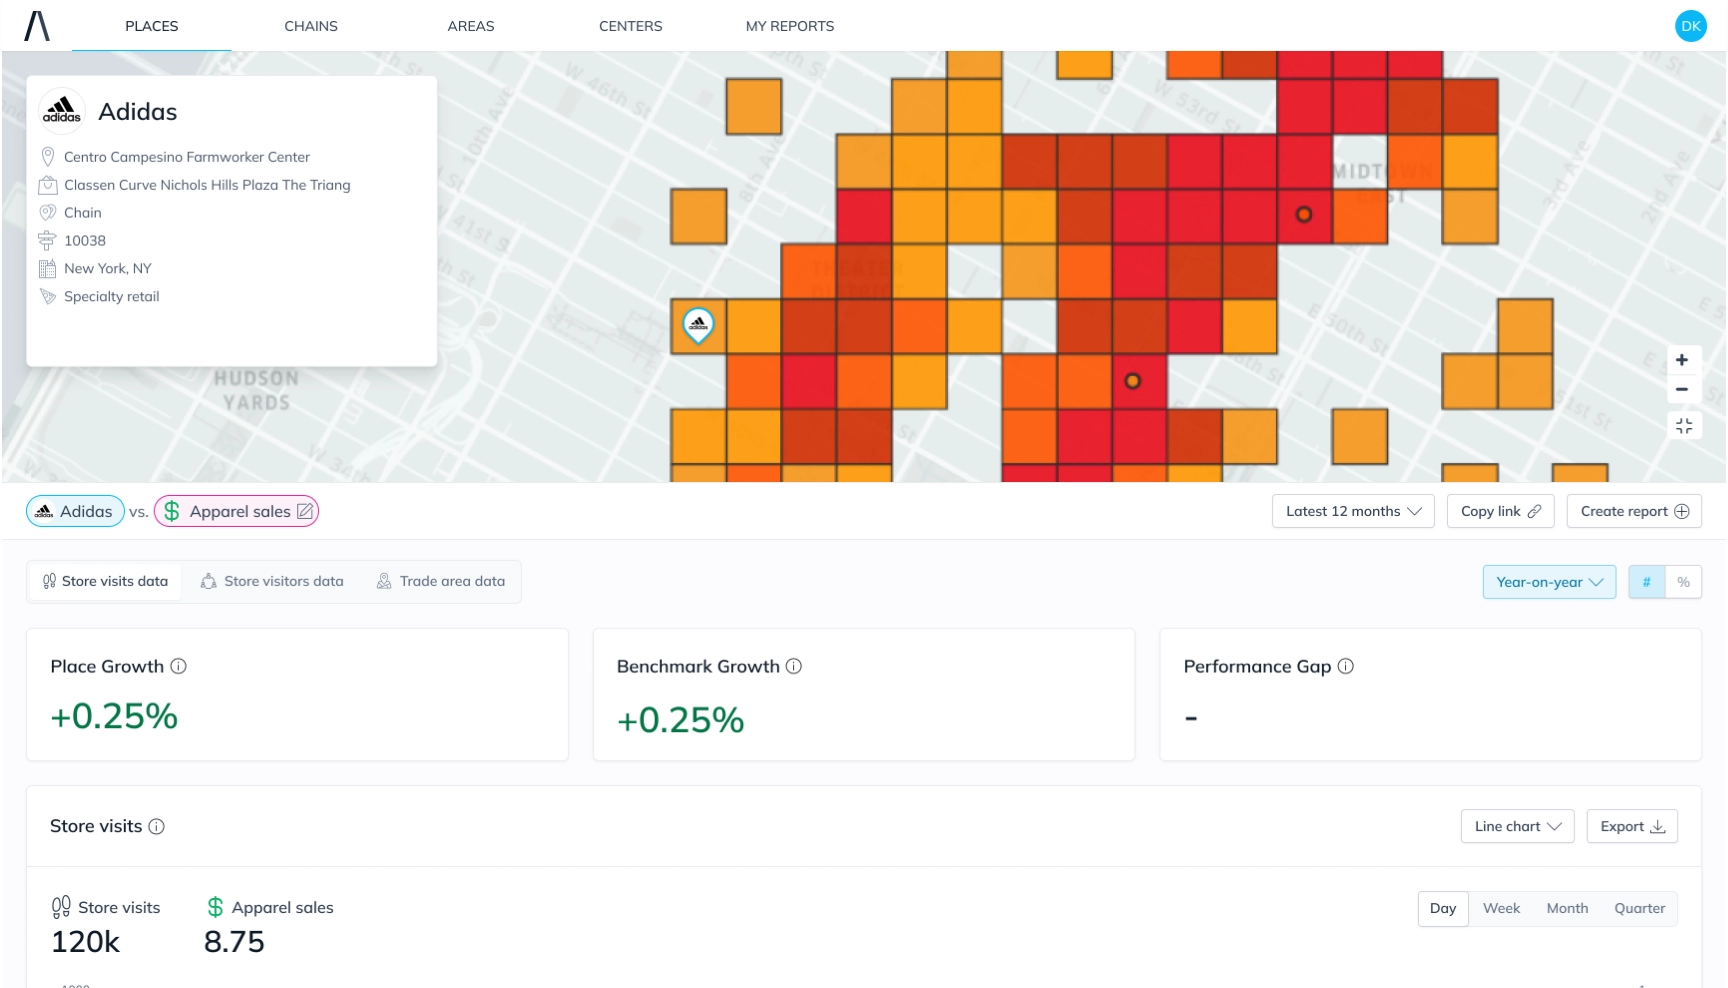Viewport: 1728px width, 988px height.
Task: Set chart granularity to Week
Action: 1501,908
